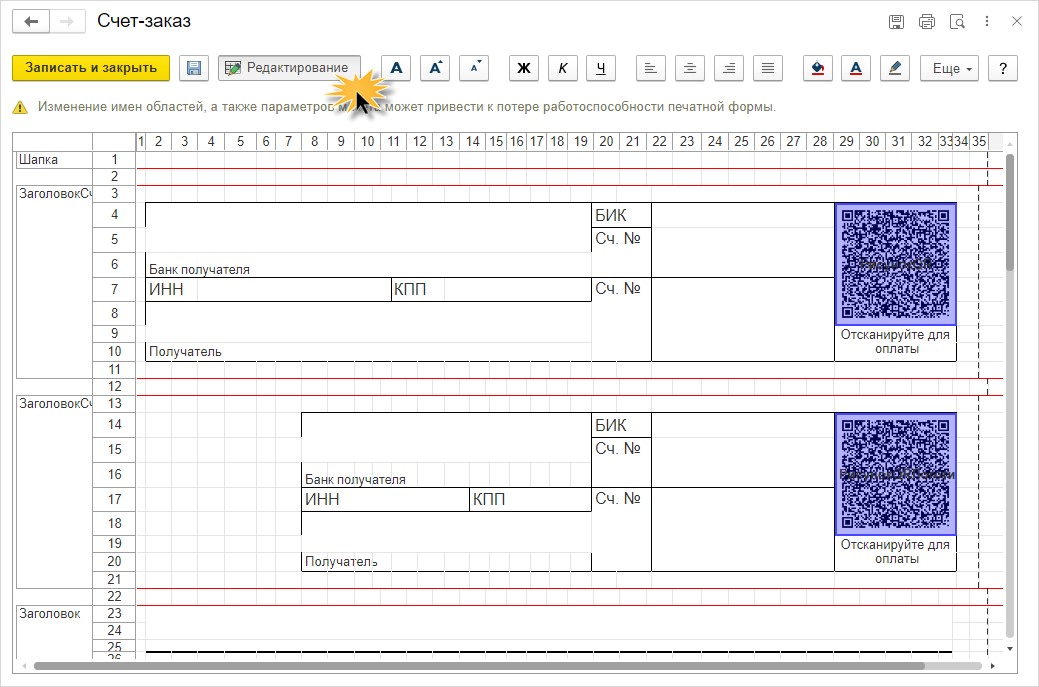Open font settings with the A icon
Screen dimensions: 1039x687
point(396,68)
